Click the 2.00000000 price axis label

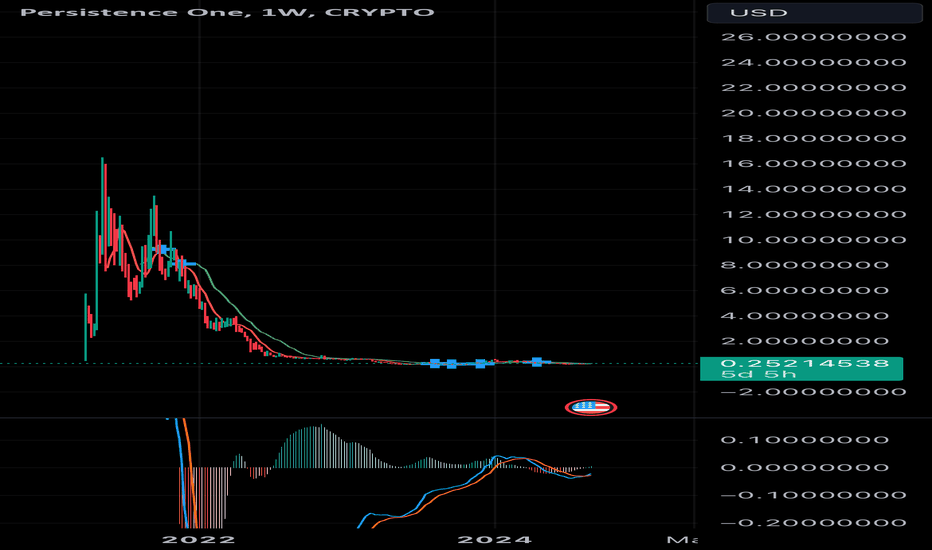[x=805, y=341]
